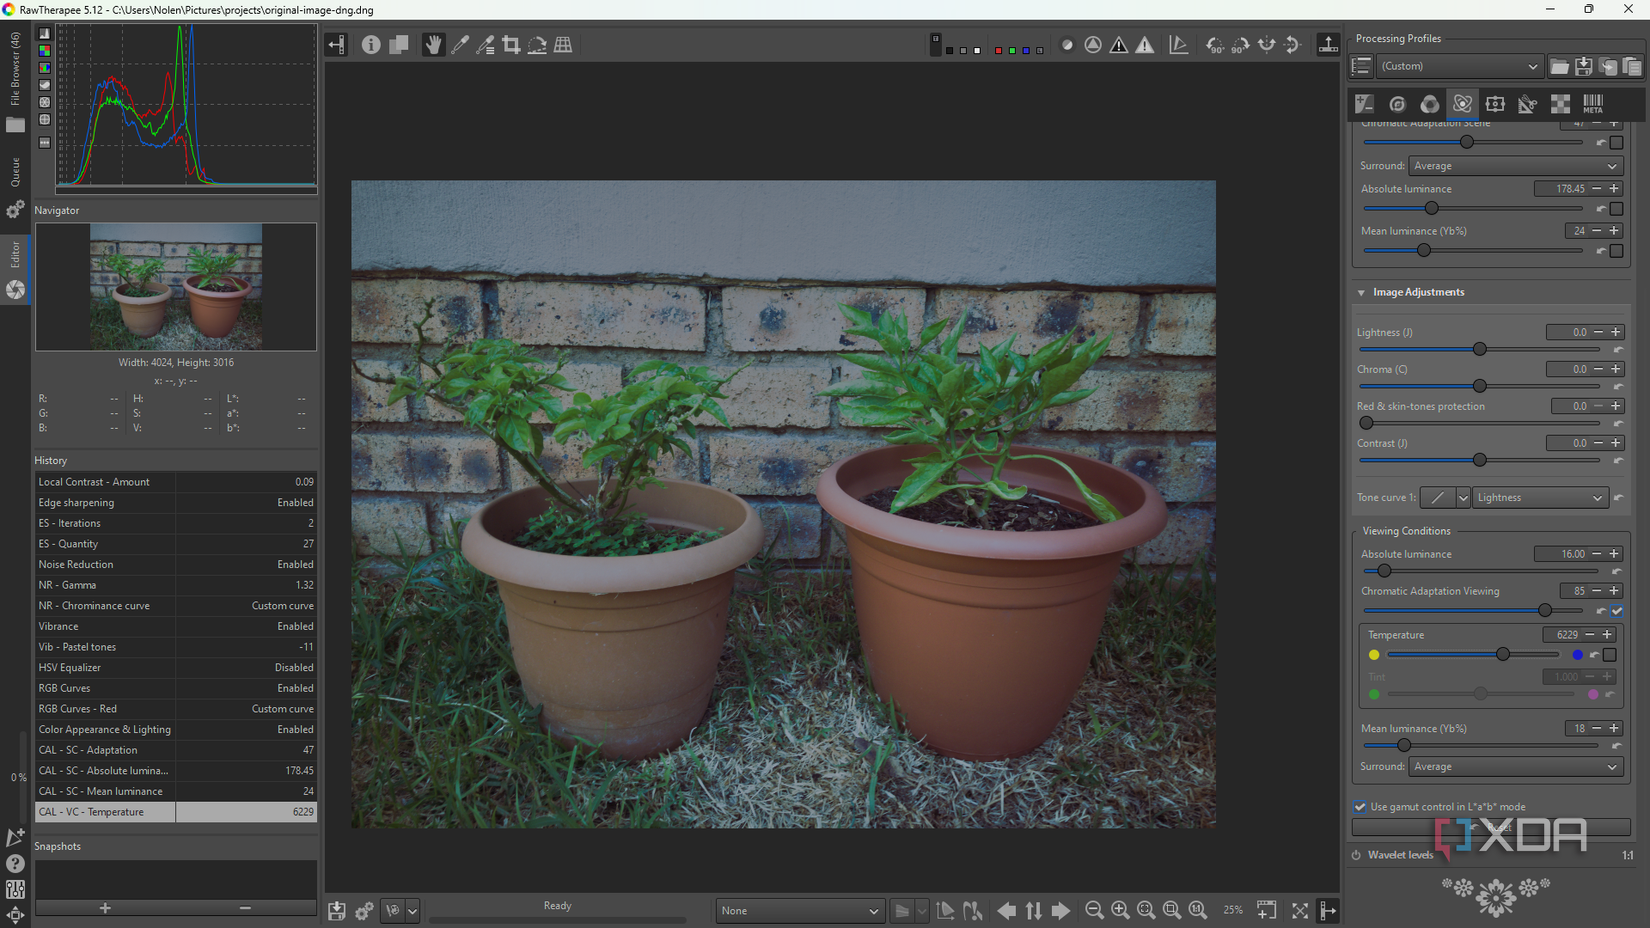Open the Surround dropdown under Viewing Conditions
Screen dimensions: 1650x928
coord(1514,766)
